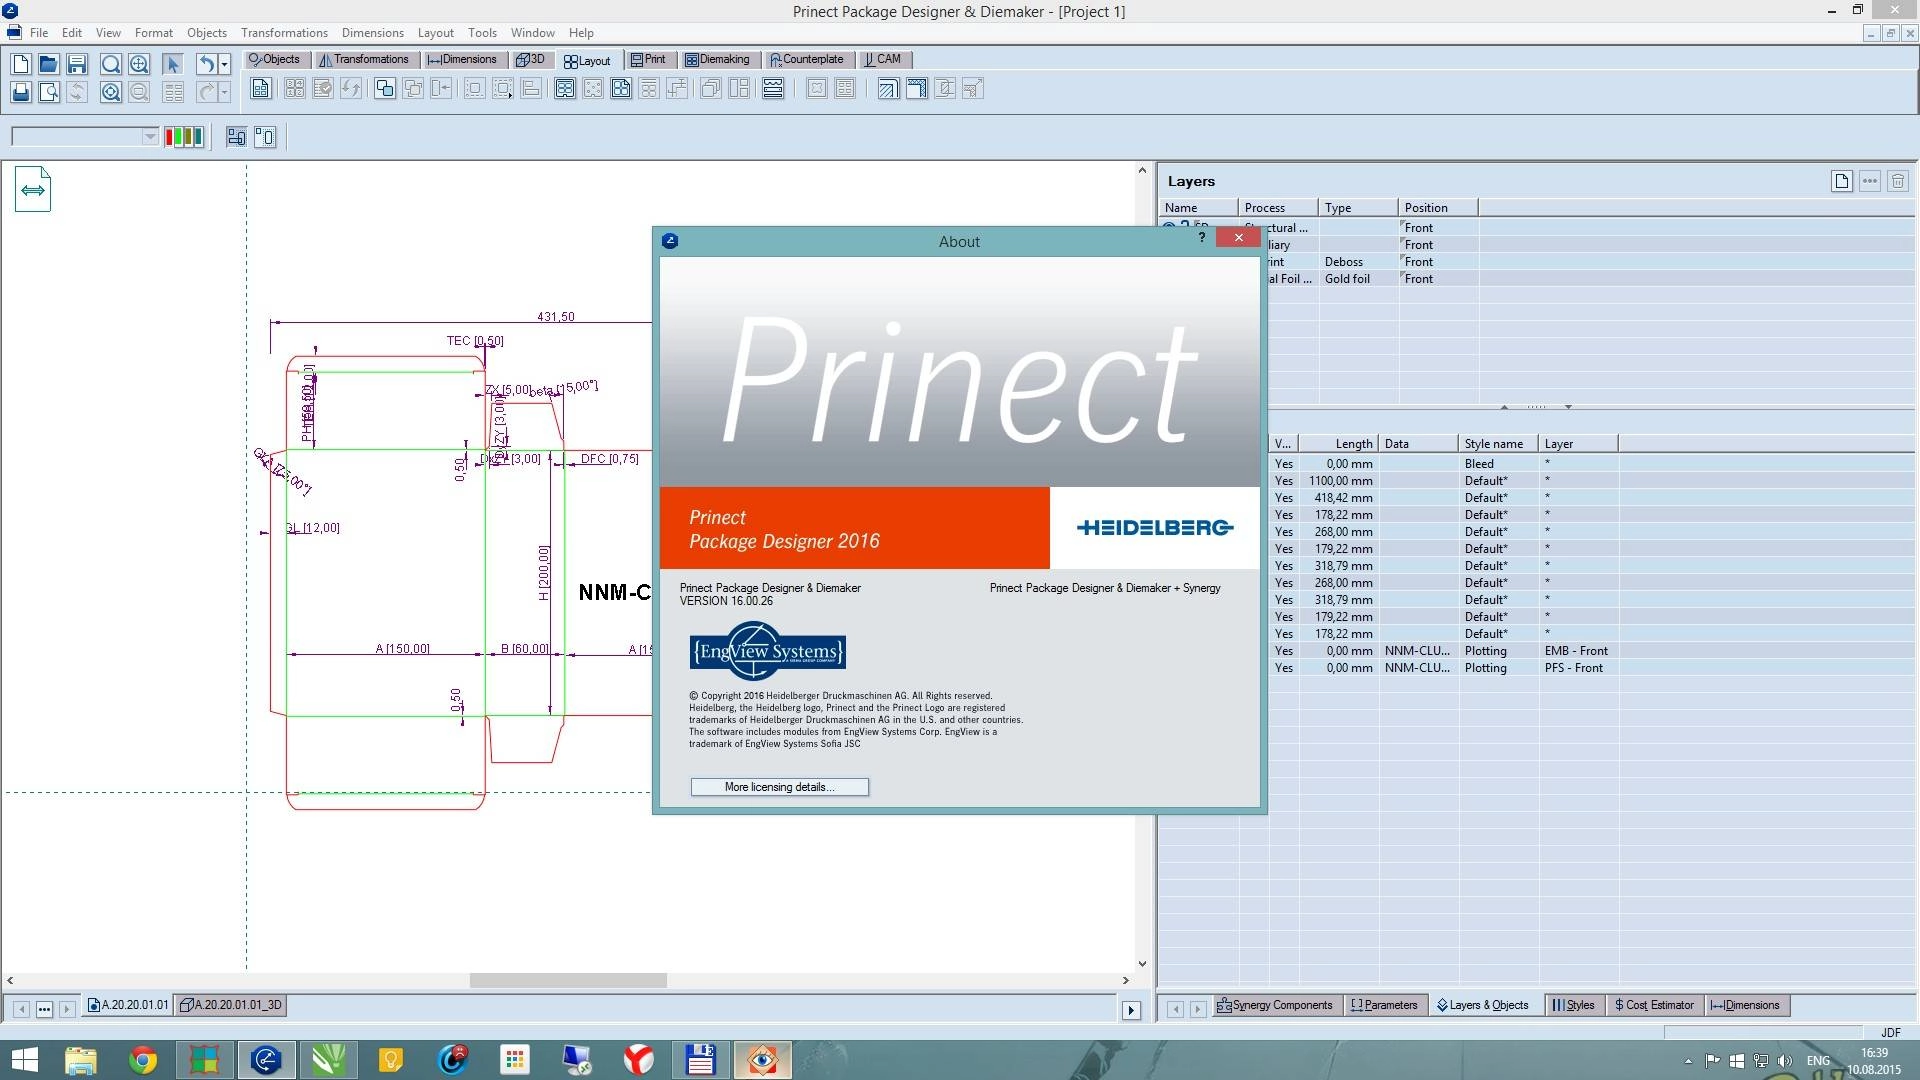
Task: Open Chrome from the Windows taskbar
Action: pyautogui.click(x=142, y=1060)
